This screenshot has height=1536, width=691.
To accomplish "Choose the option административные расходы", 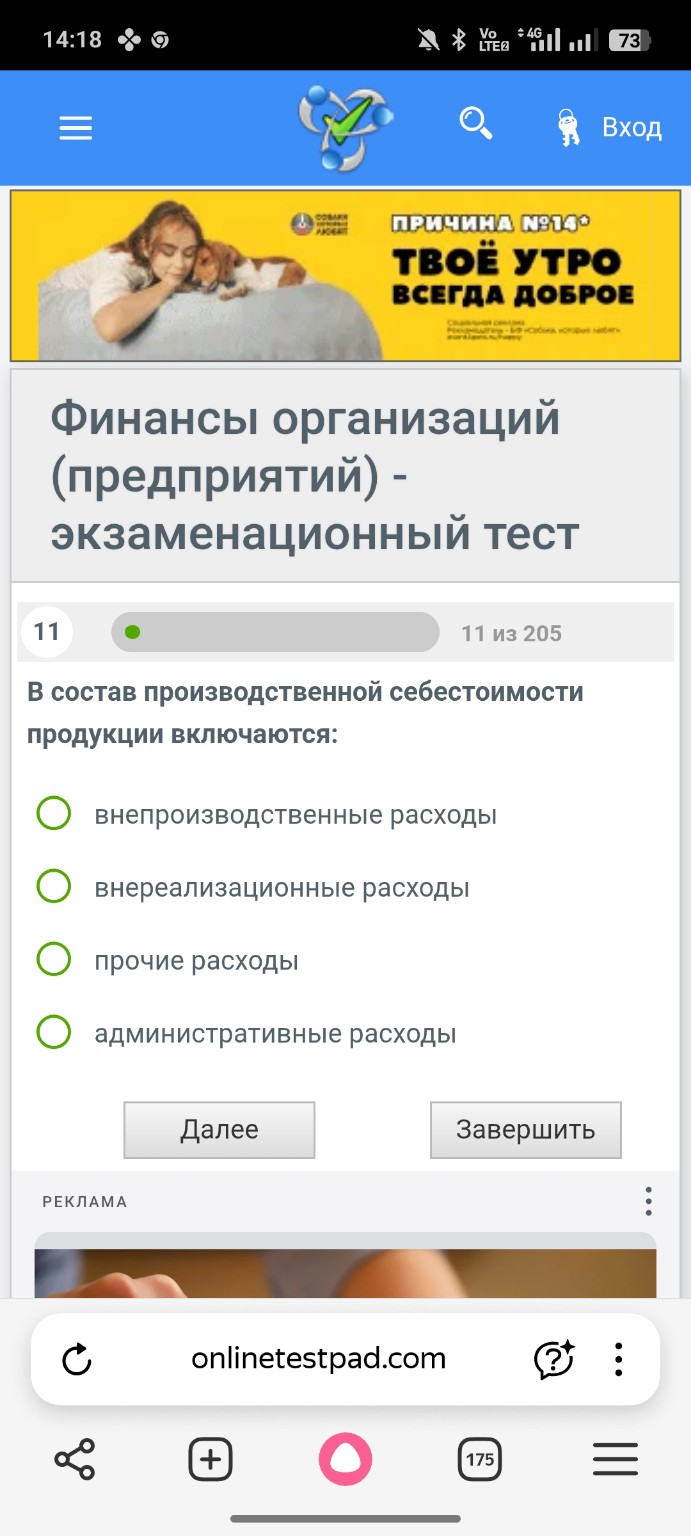I will (53, 1032).
